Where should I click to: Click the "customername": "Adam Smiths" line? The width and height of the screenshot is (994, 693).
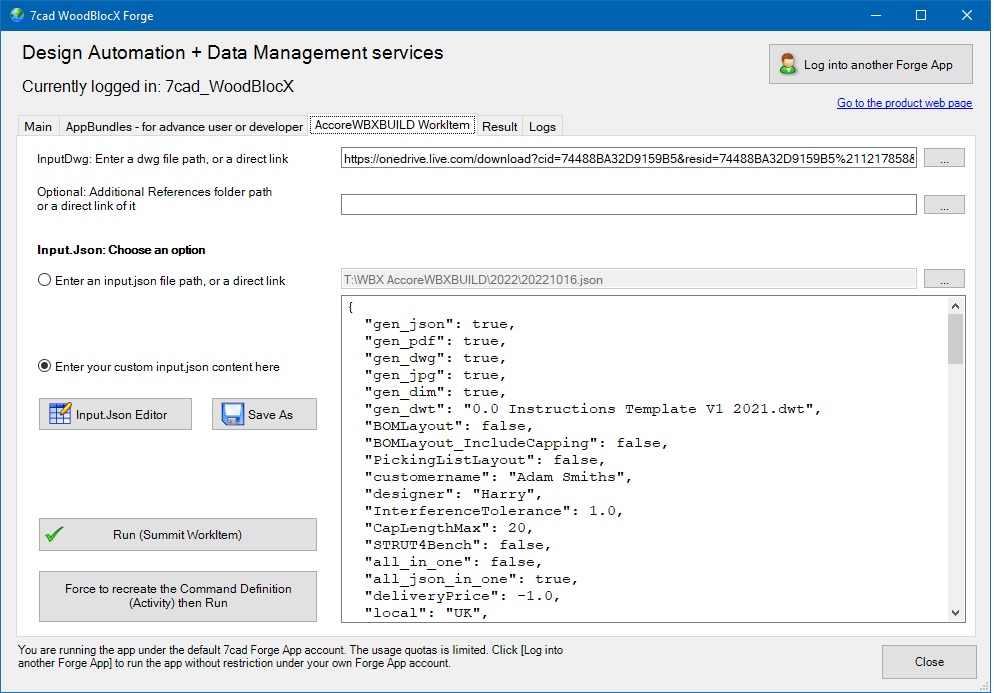pyautogui.click(x=498, y=477)
